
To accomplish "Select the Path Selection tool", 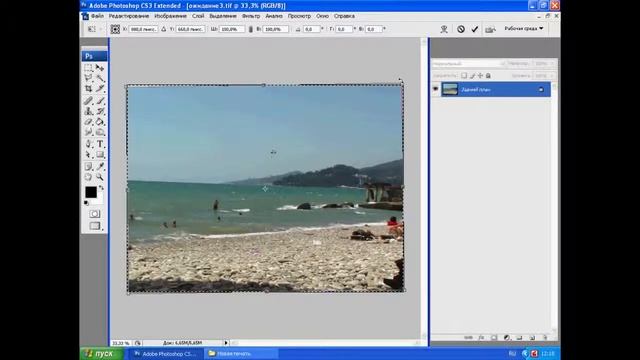I will [89, 155].
